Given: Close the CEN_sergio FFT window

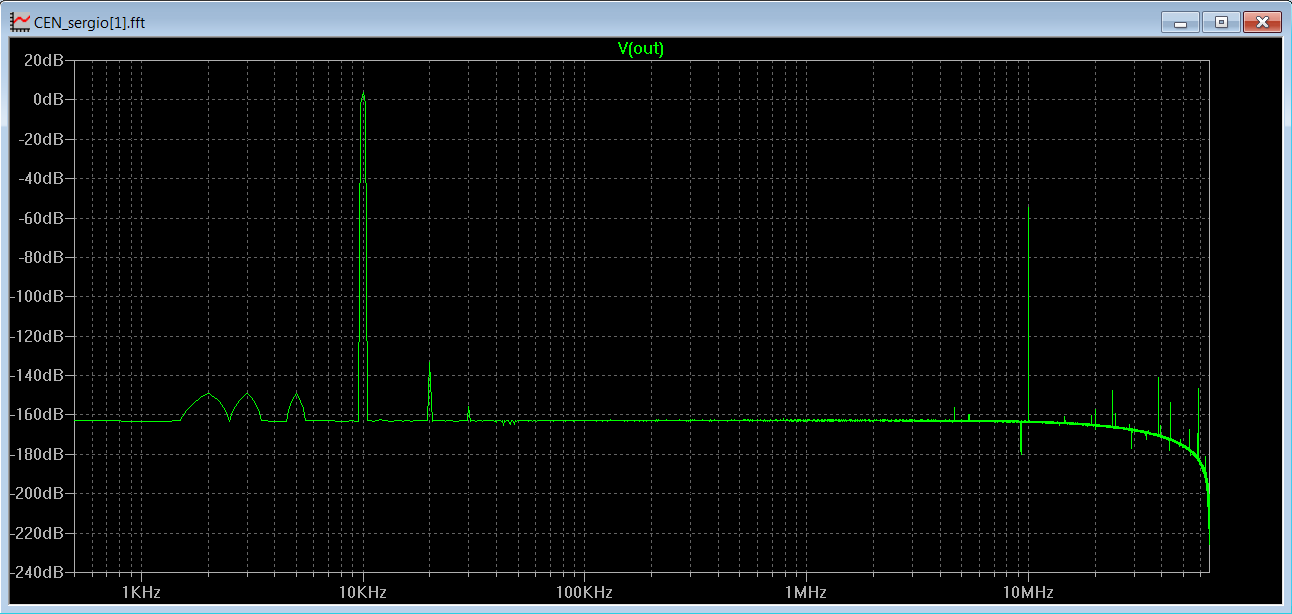Looking at the screenshot, I should click(x=1262, y=21).
